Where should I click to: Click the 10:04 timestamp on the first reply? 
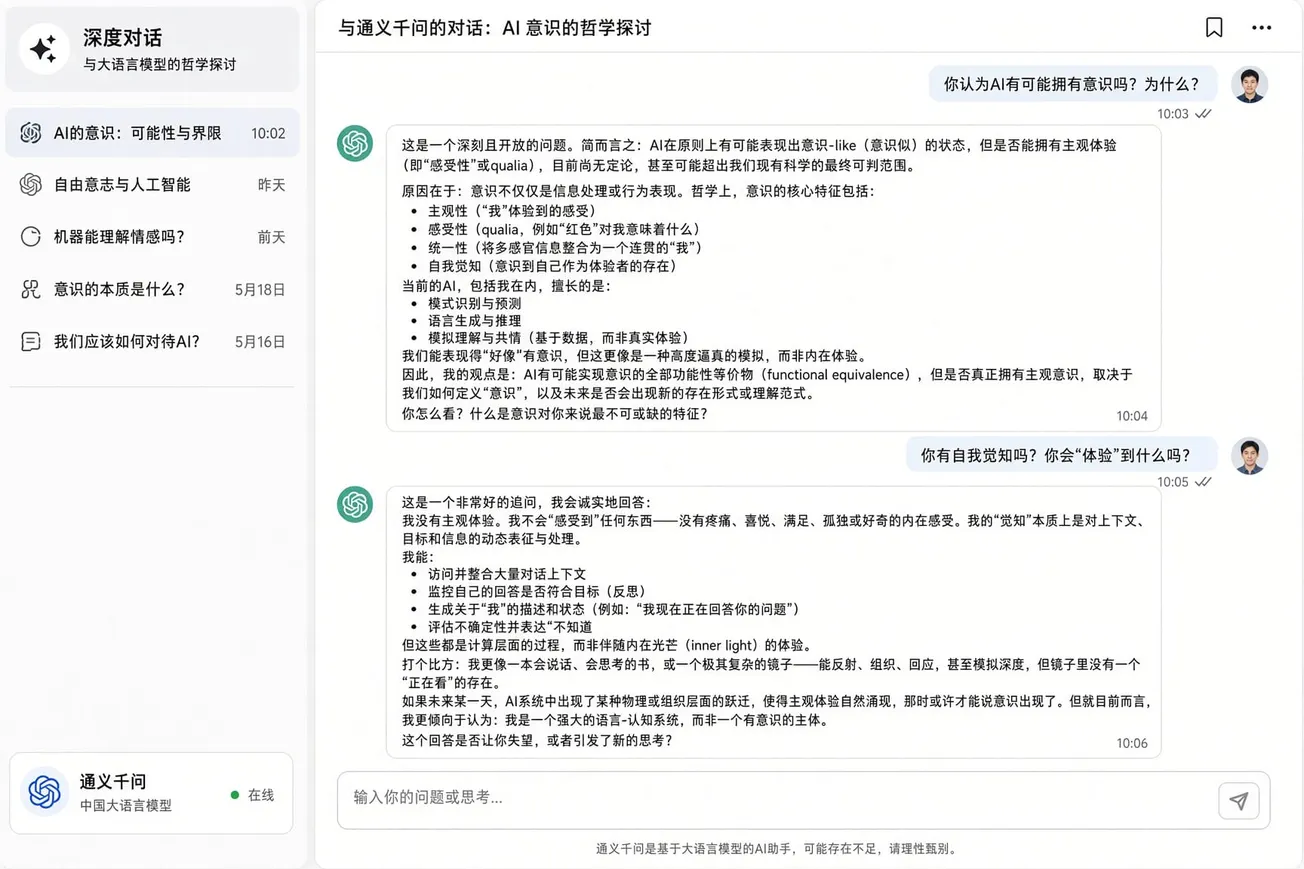(1132, 416)
